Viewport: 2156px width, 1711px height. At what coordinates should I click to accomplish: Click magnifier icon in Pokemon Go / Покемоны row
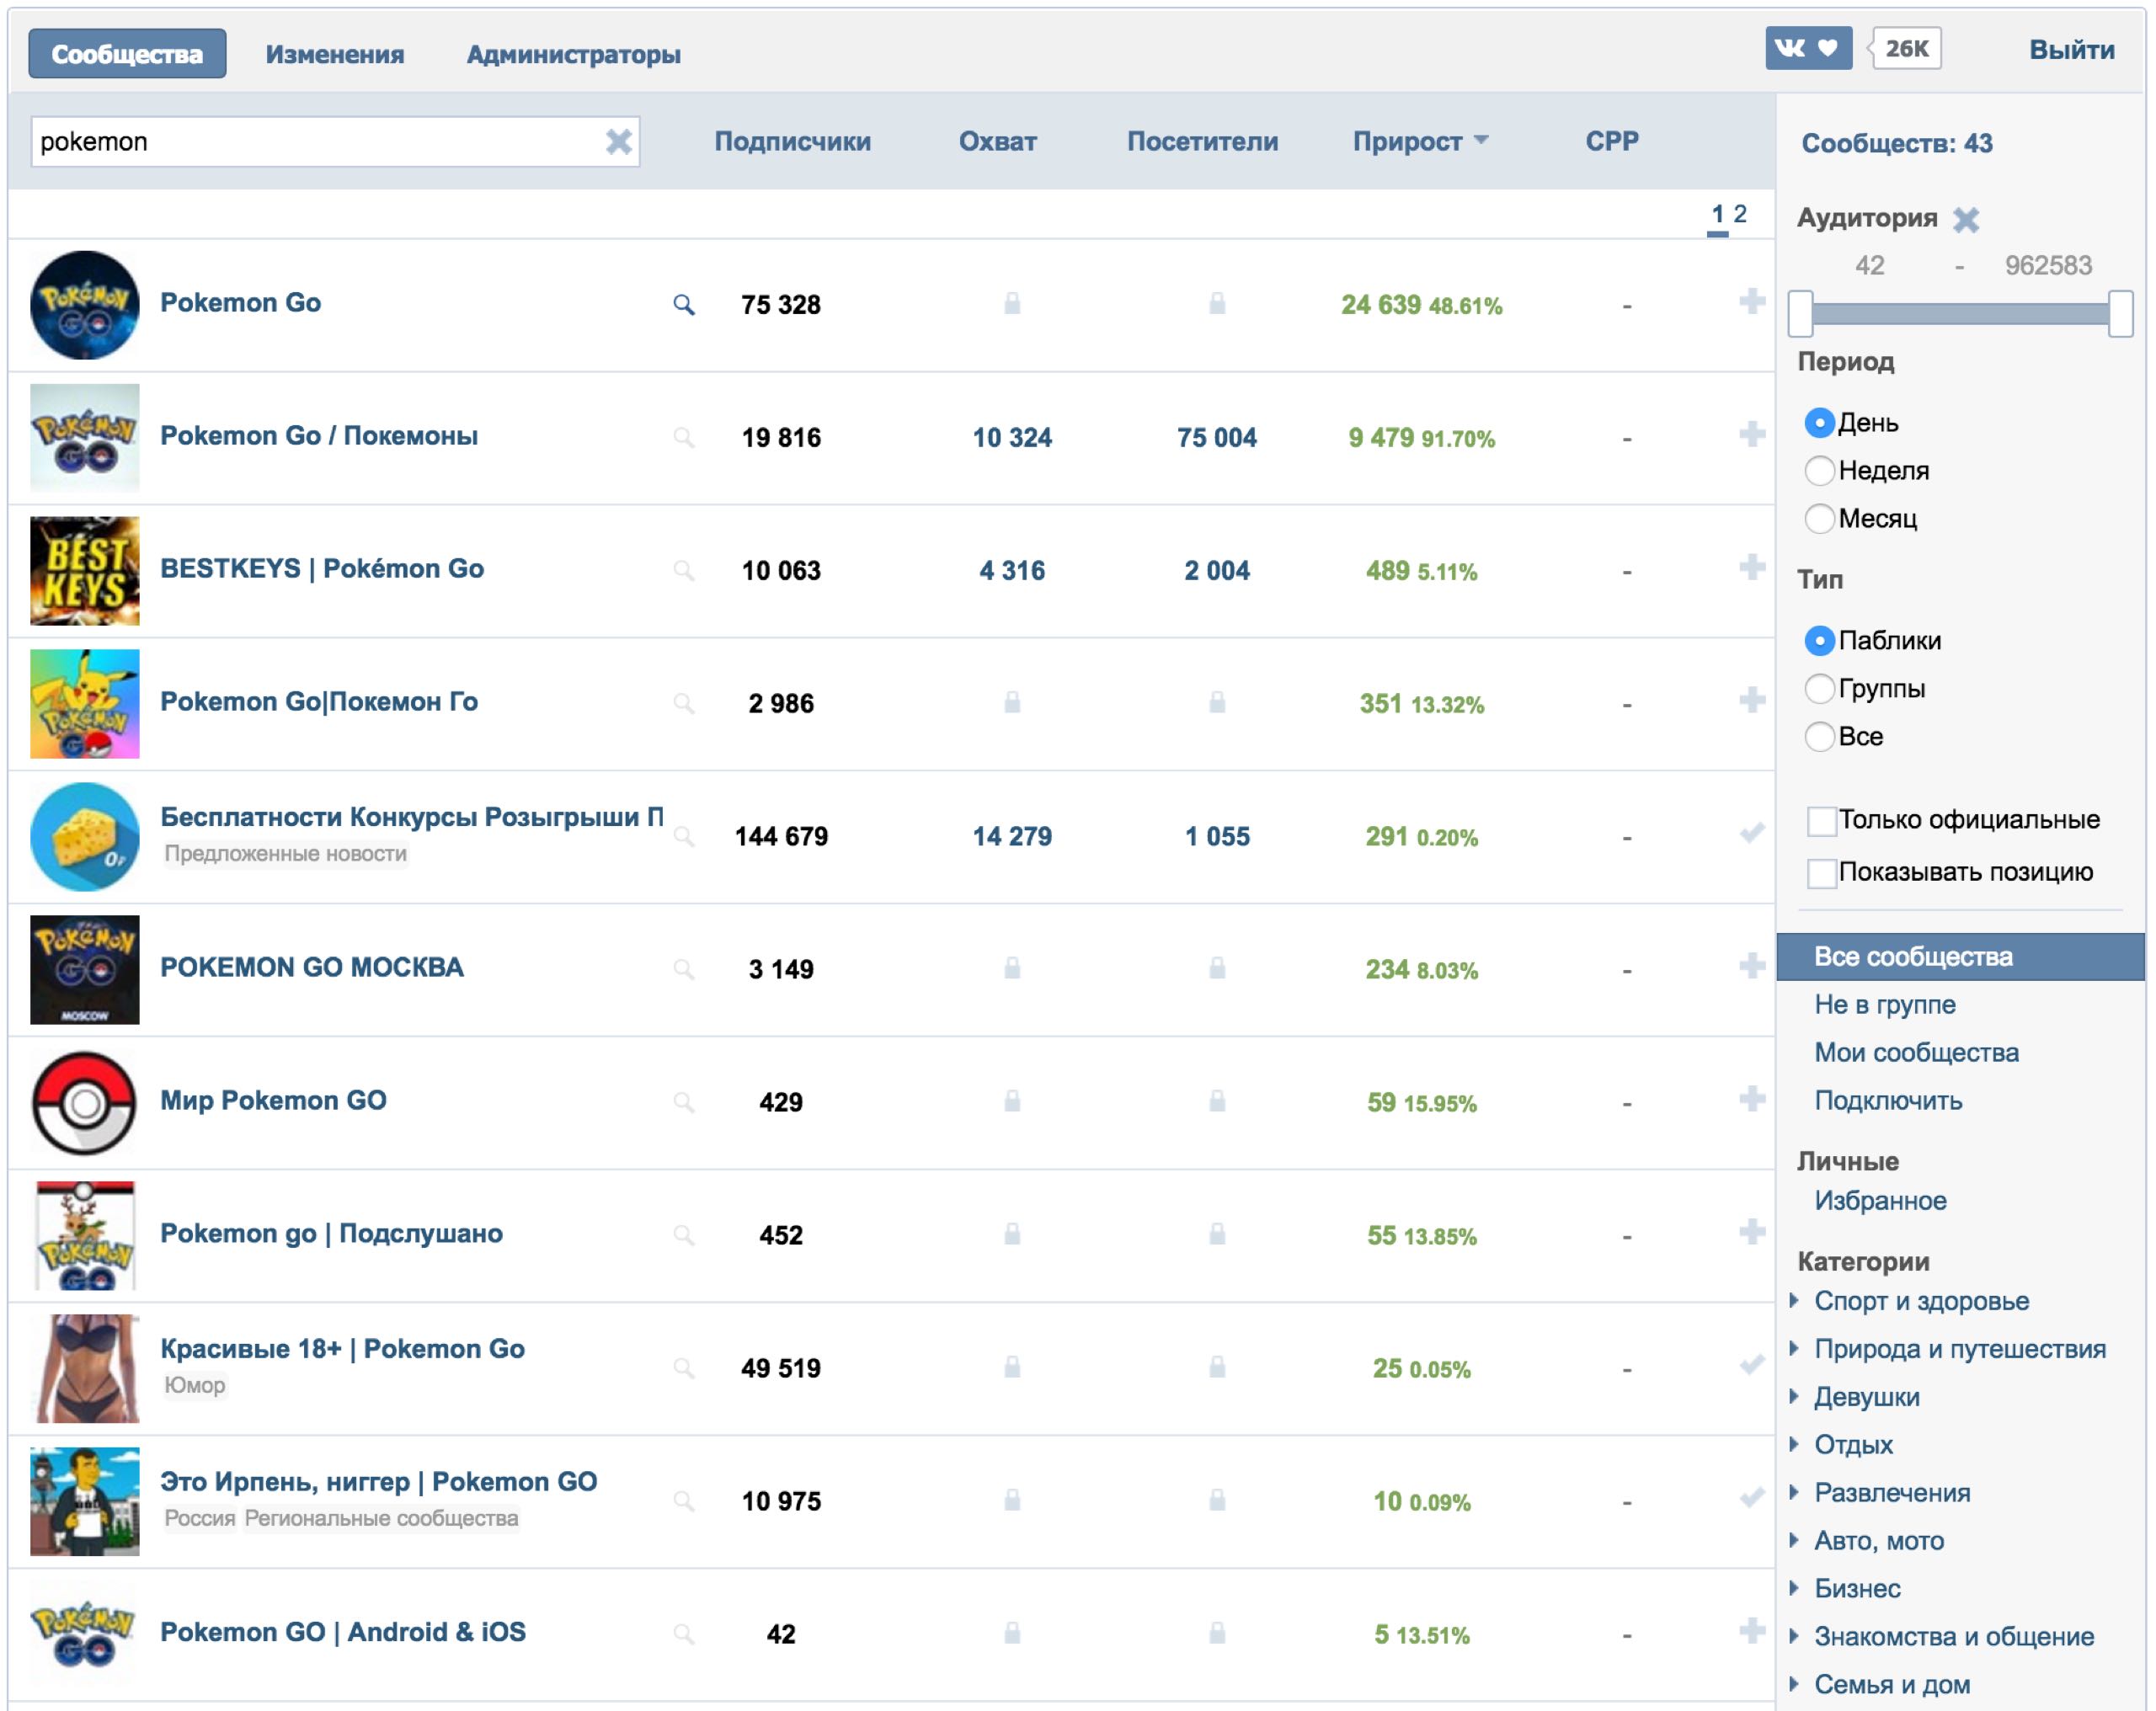pyautogui.click(x=683, y=437)
